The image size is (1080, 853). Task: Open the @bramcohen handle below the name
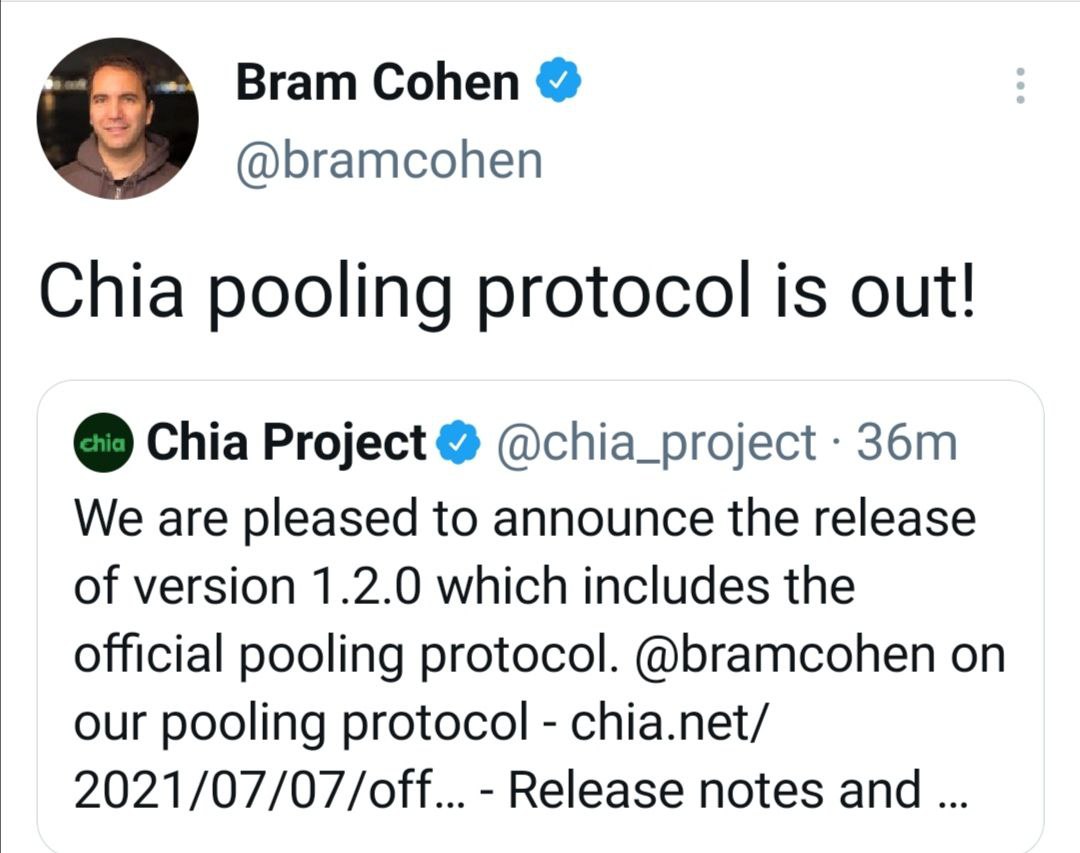pyautogui.click(x=389, y=160)
